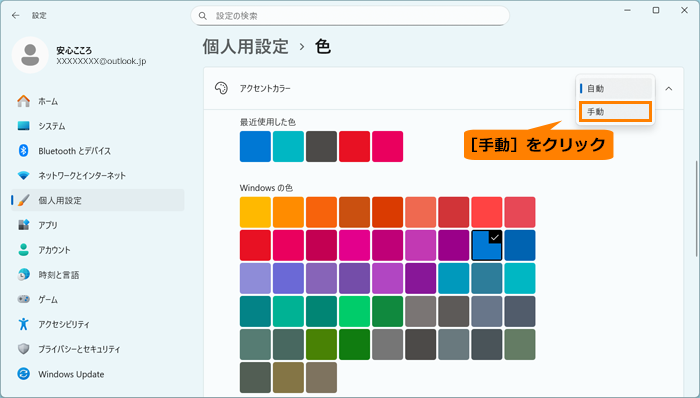Maximize the Settings window
Screen dimensions: 700x398
tap(656, 10)
